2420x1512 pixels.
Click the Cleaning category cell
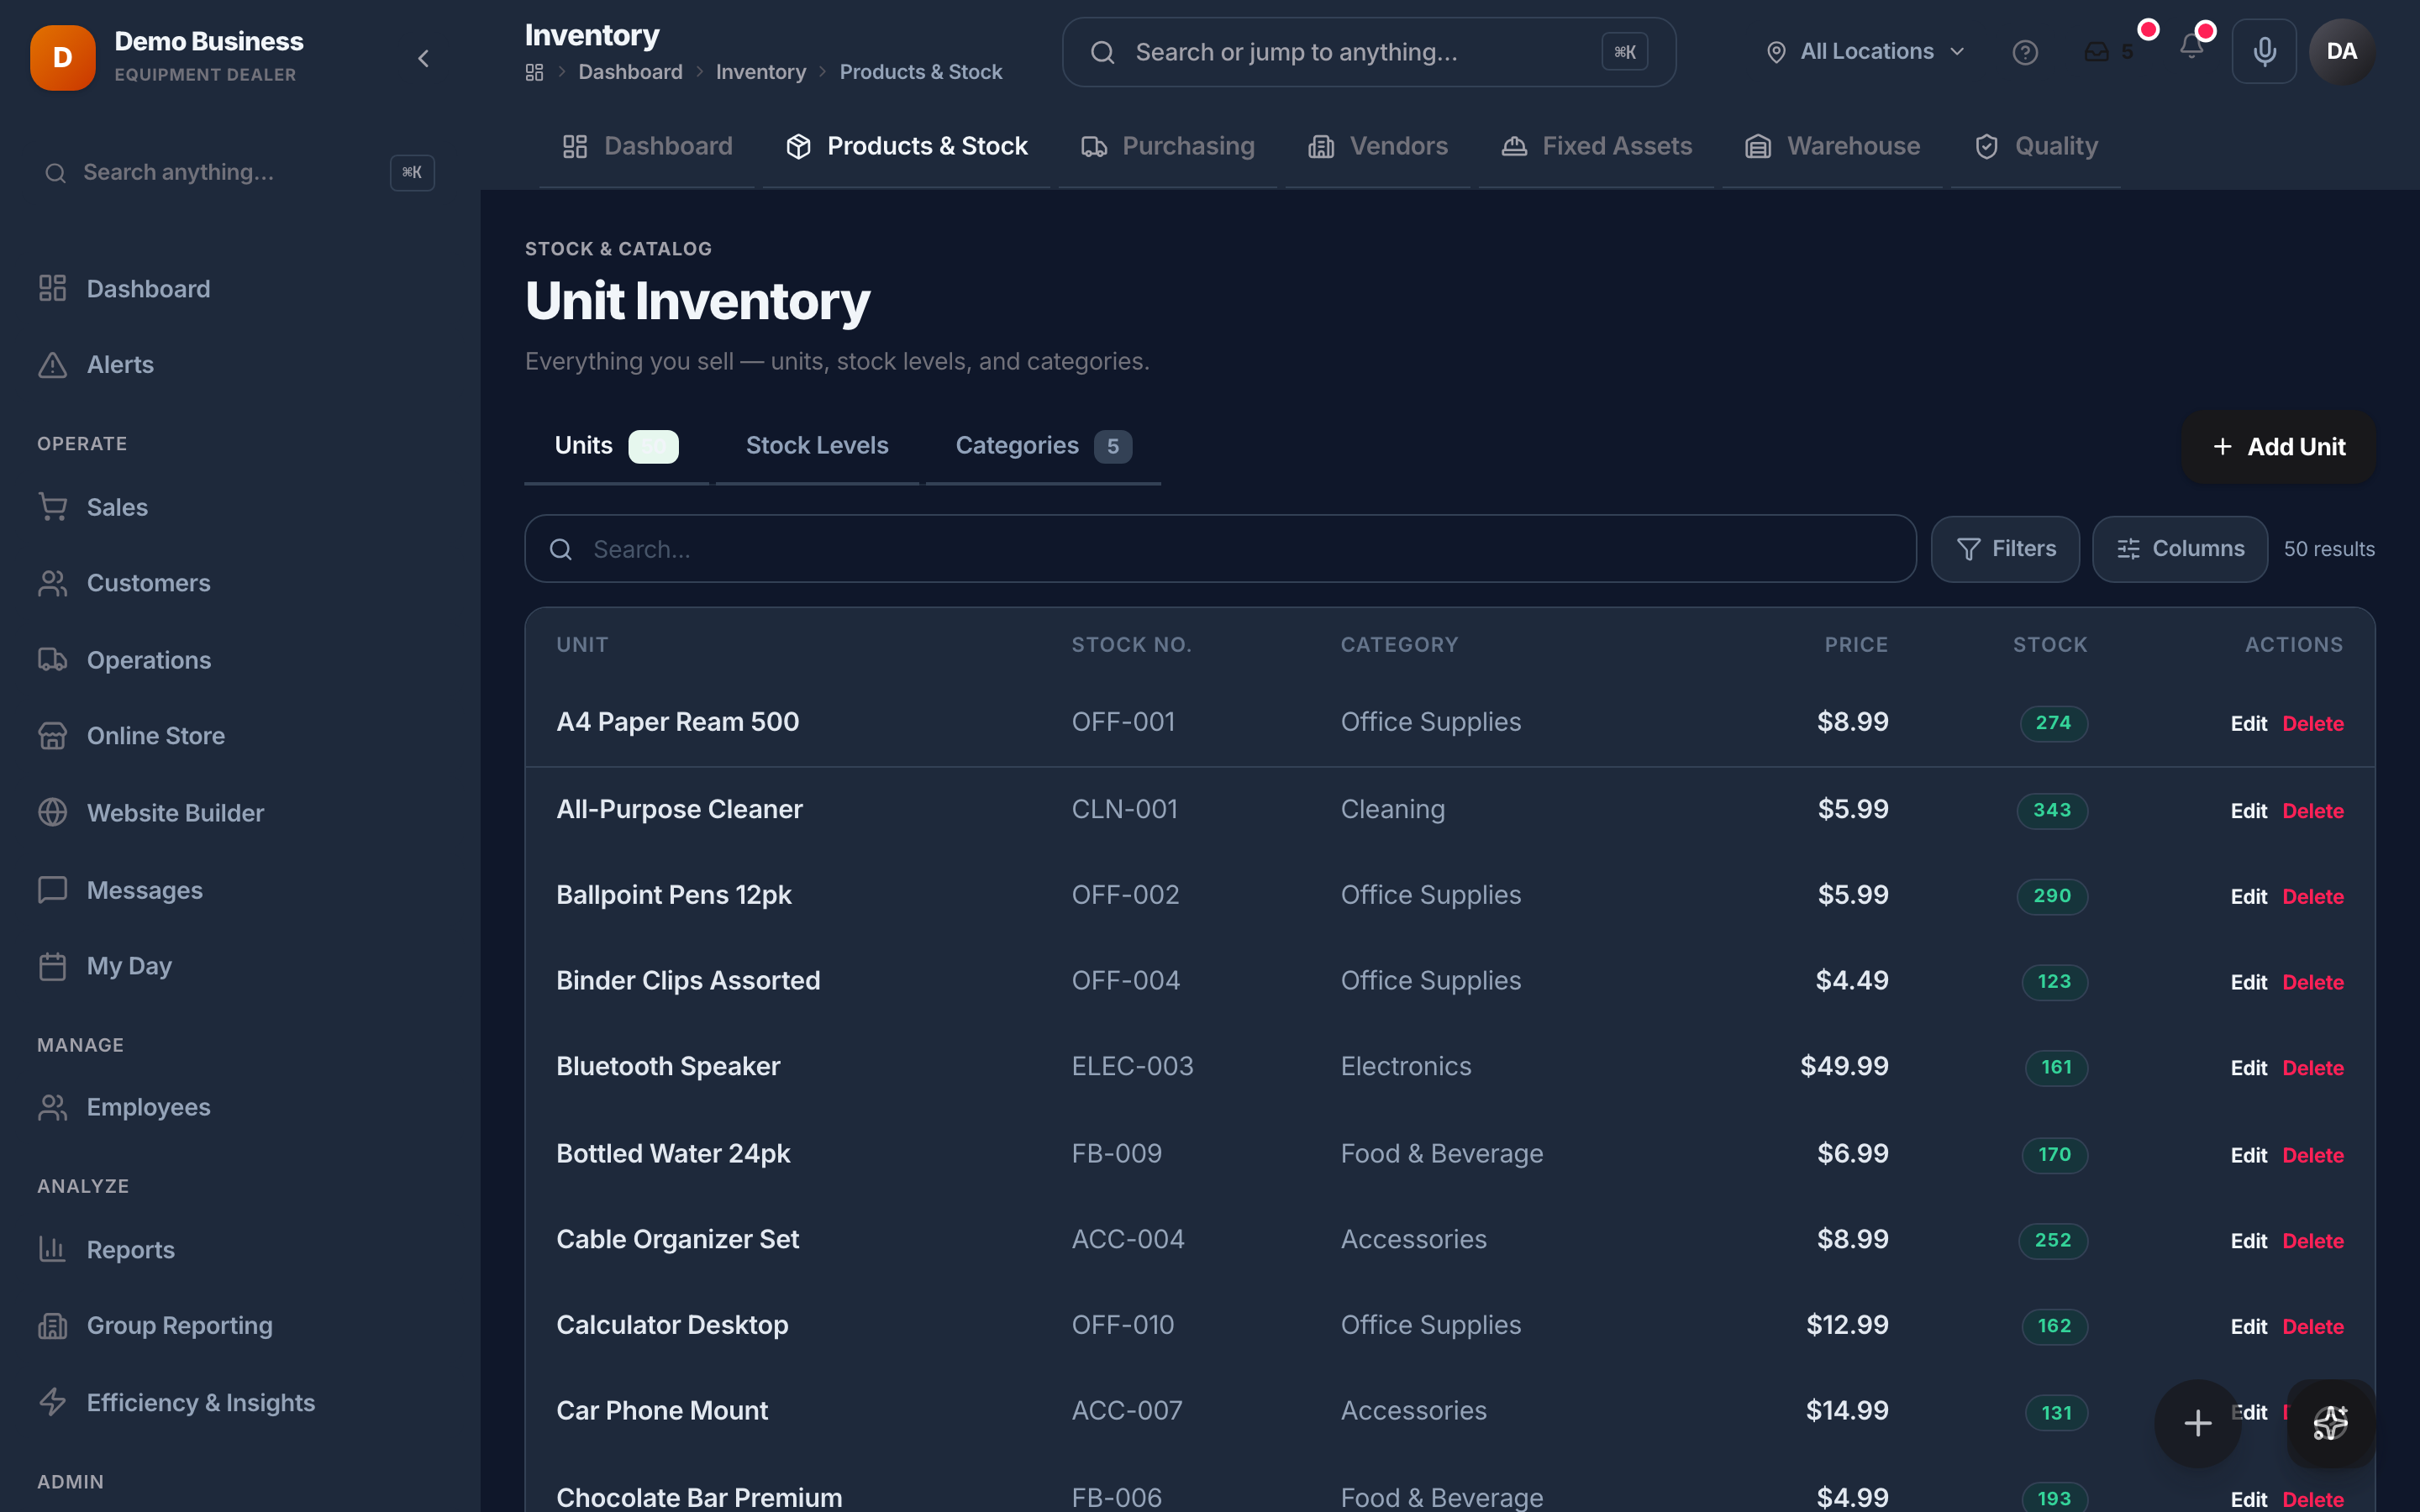[x=1392, y=810]
